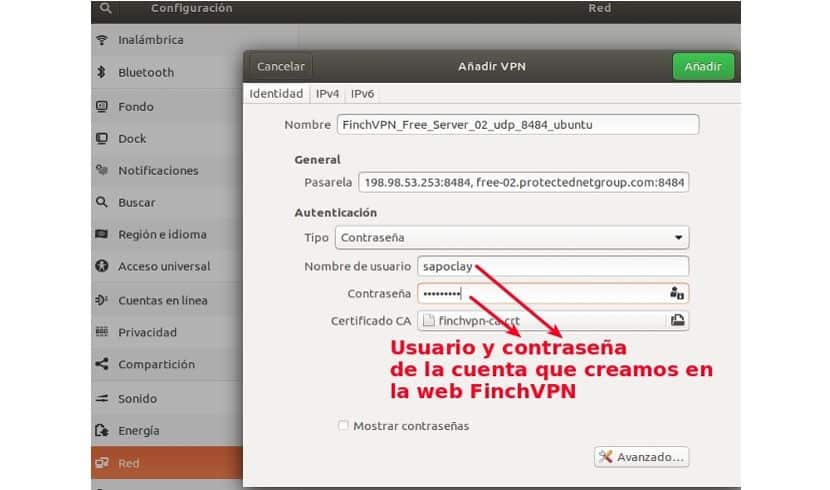Click the Red network icon
Image resolution: width=830 pixels, height=490 pixels.
tap(102, 463)
